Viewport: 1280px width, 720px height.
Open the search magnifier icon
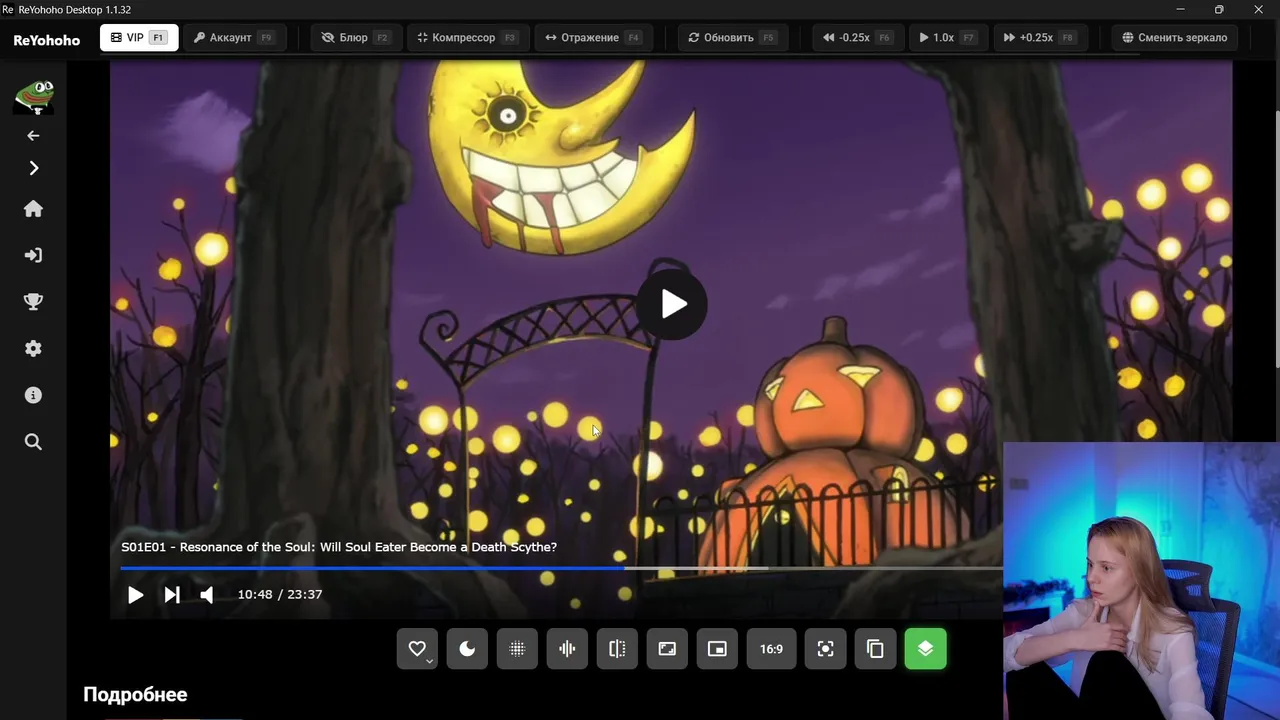pyautogui.click(x=33, y=442)
